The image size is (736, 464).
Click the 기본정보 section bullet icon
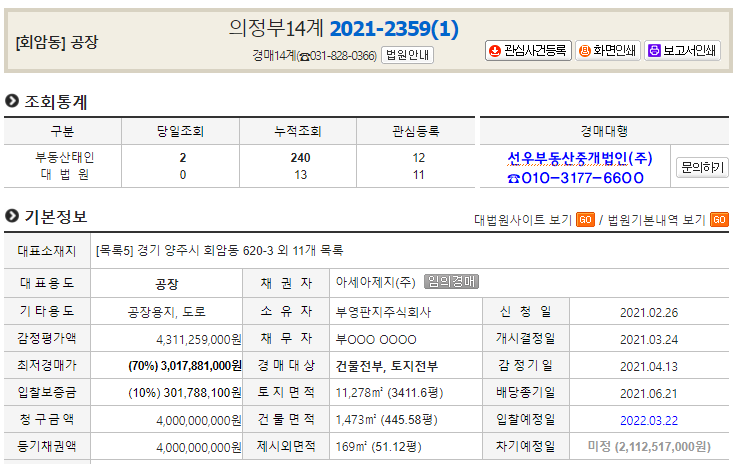coord(12,216)
